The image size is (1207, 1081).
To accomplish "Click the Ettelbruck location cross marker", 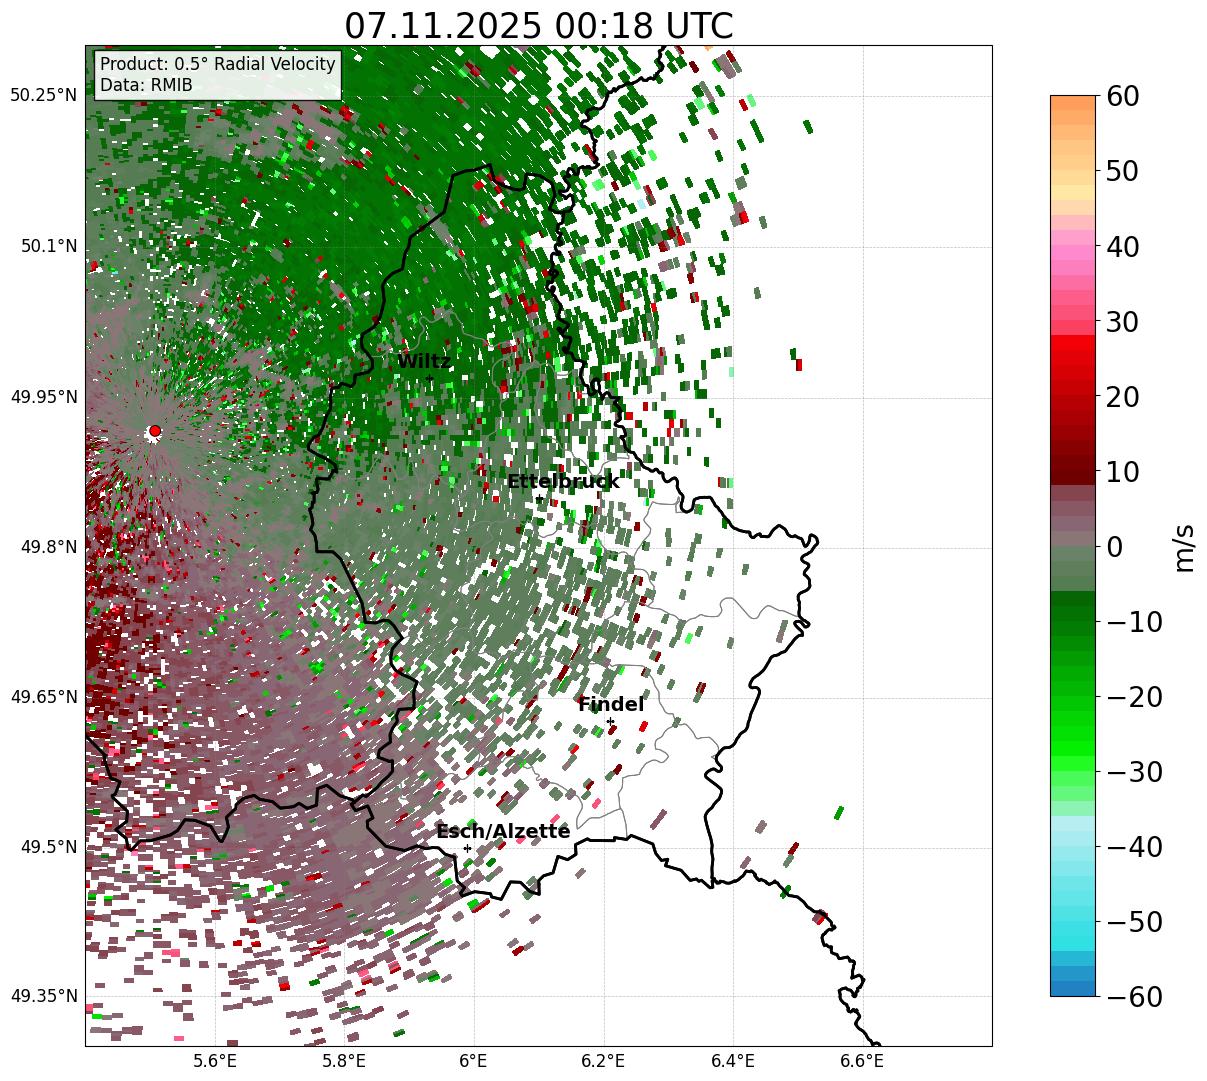I will (x=539, y=498).
